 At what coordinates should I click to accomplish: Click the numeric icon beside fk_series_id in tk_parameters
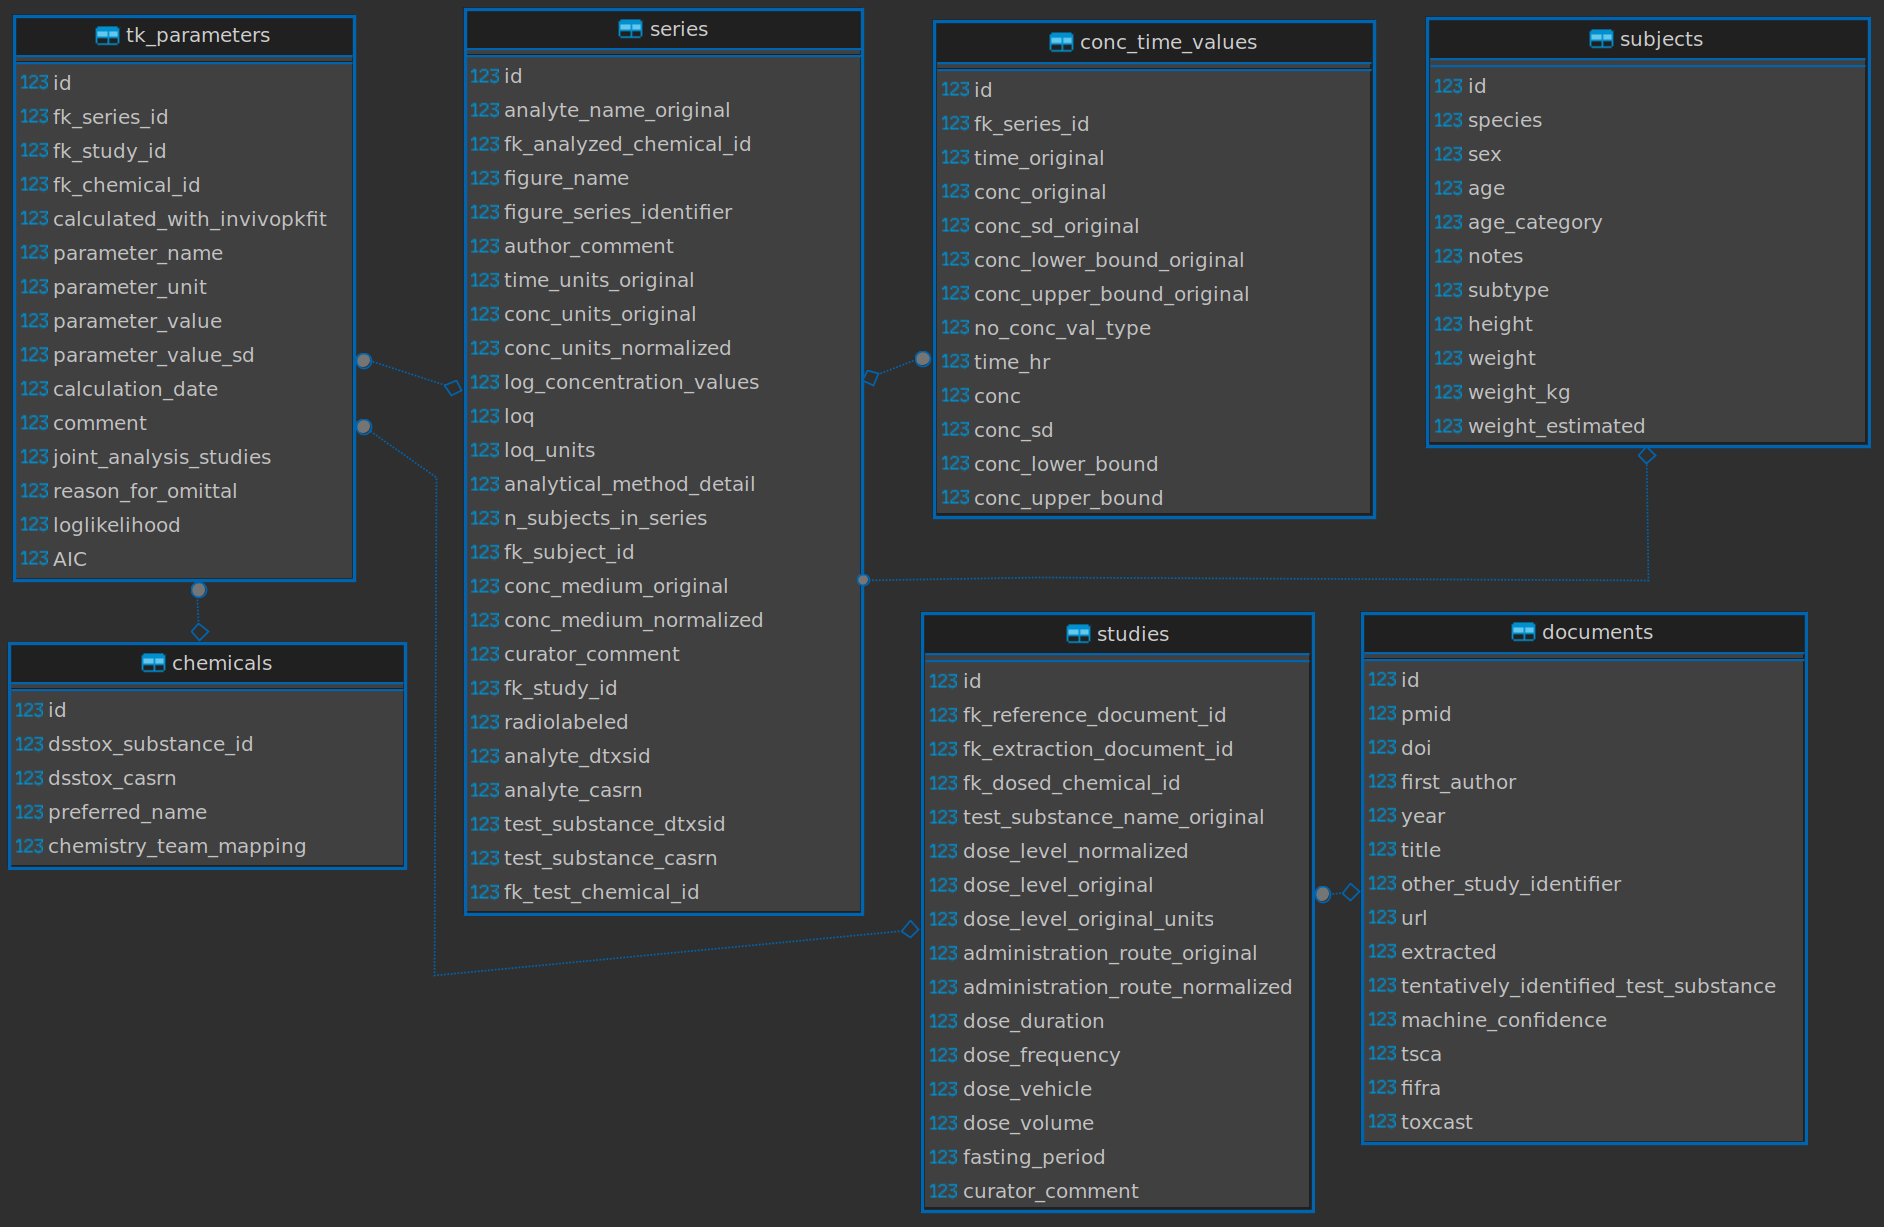coord(34,117)
